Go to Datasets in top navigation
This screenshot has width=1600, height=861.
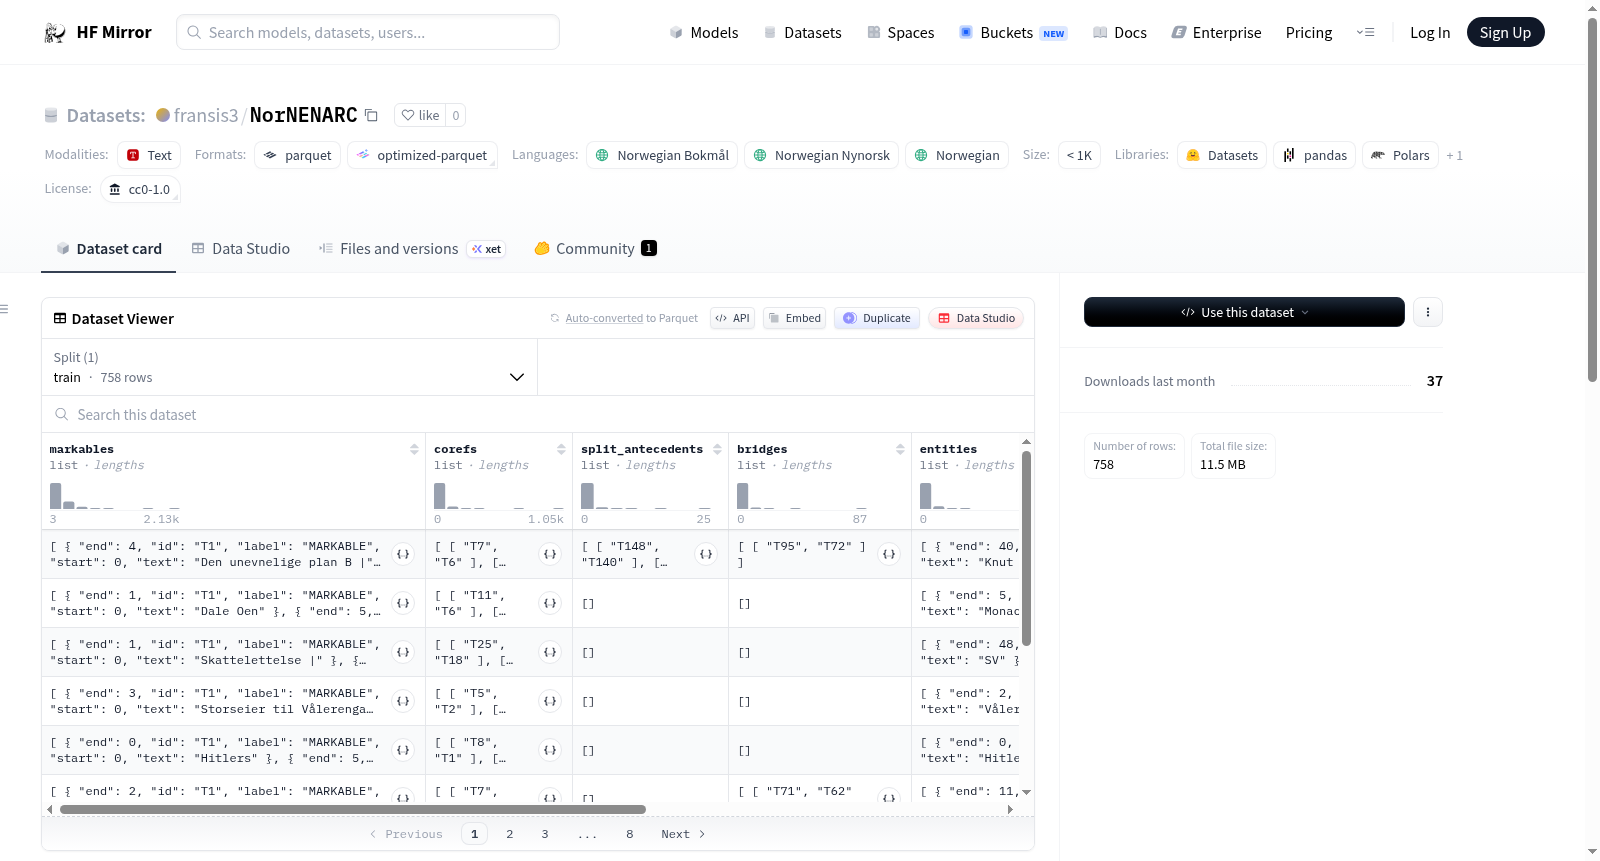[802, 33]
